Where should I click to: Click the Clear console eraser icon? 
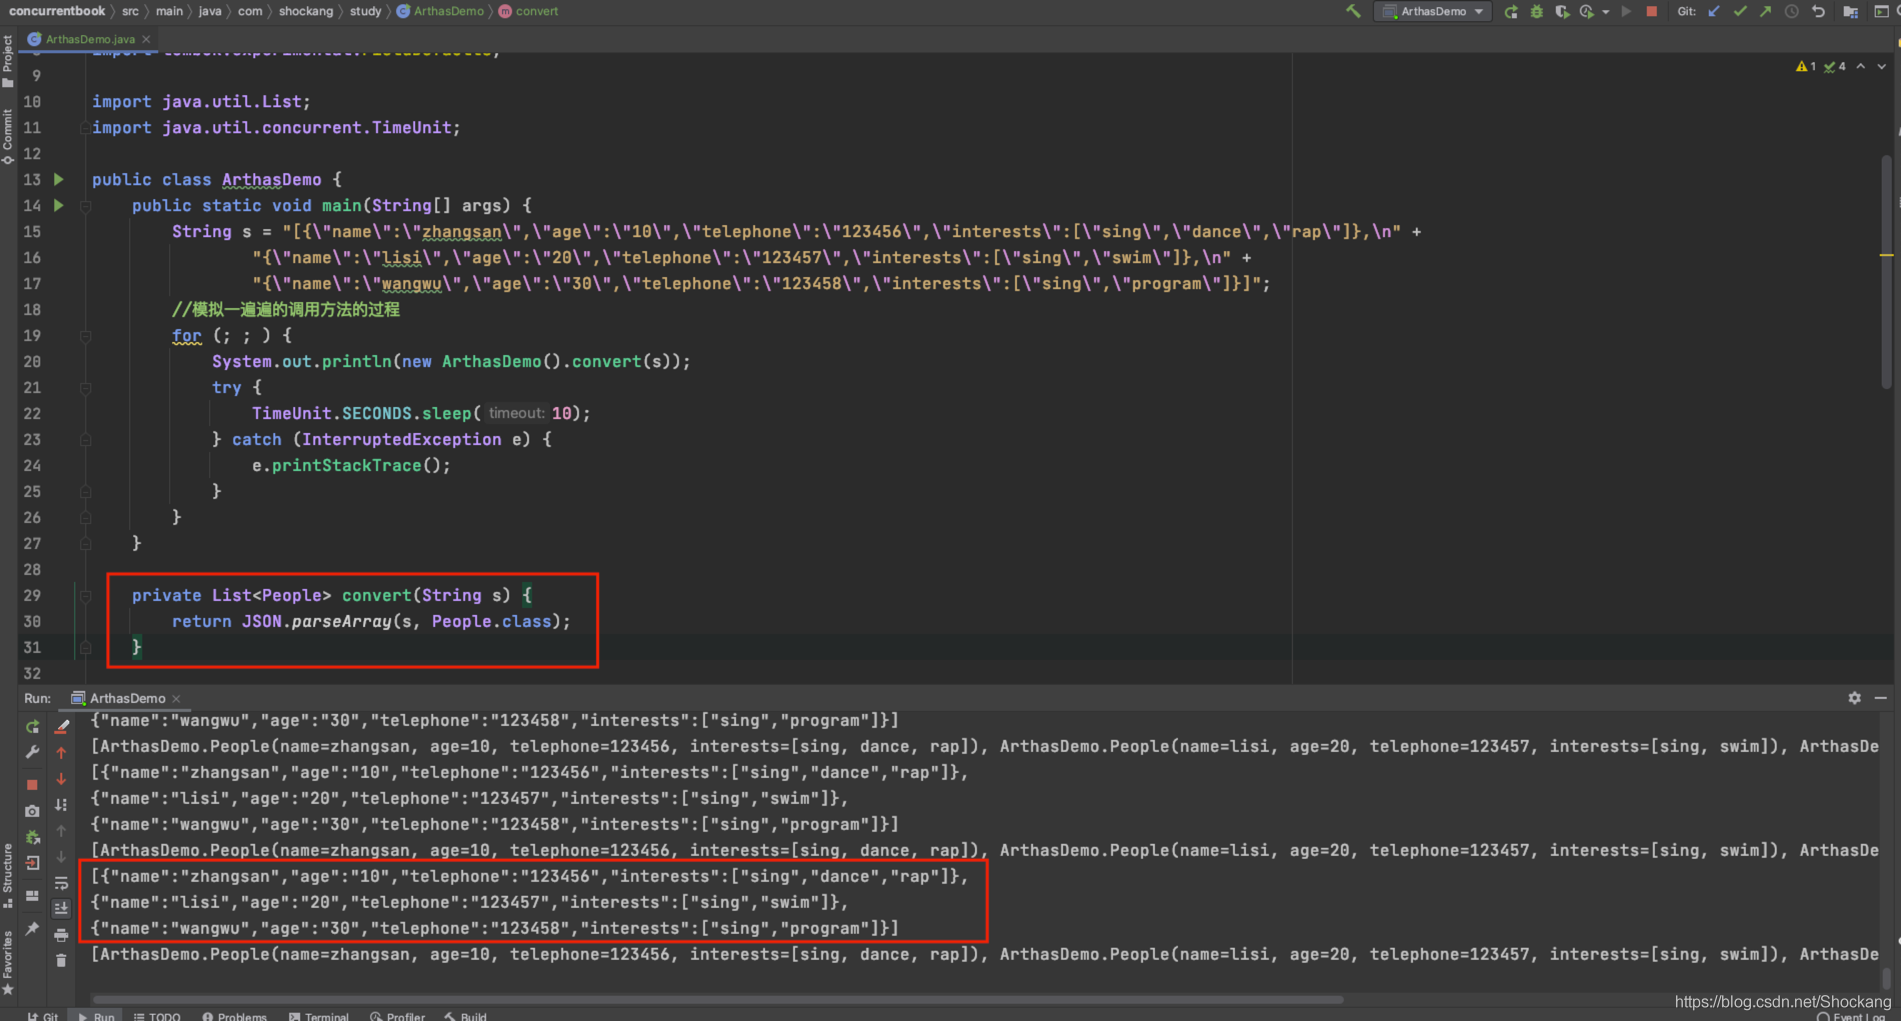[x=61, y=727]
